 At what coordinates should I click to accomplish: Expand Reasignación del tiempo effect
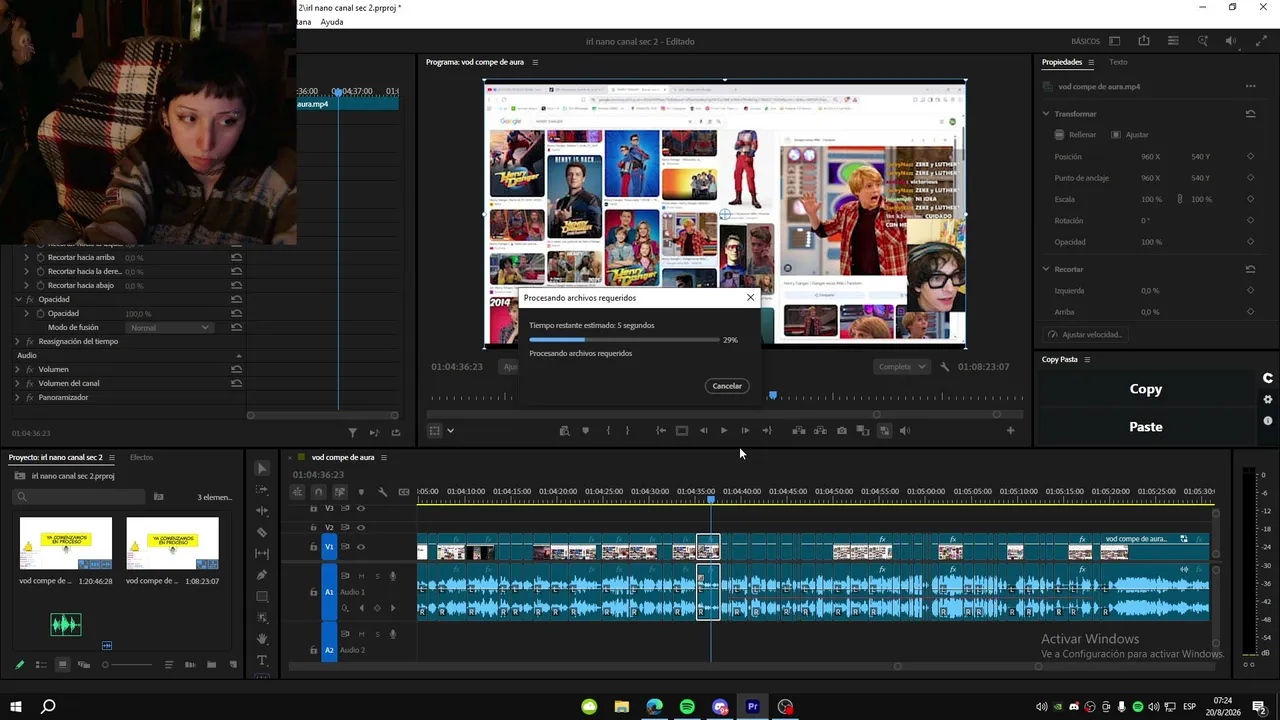(x=17, y=341)
